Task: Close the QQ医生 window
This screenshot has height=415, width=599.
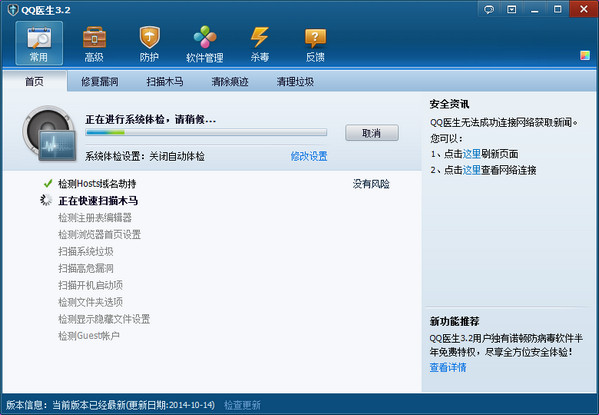Action: coord(584,9)
